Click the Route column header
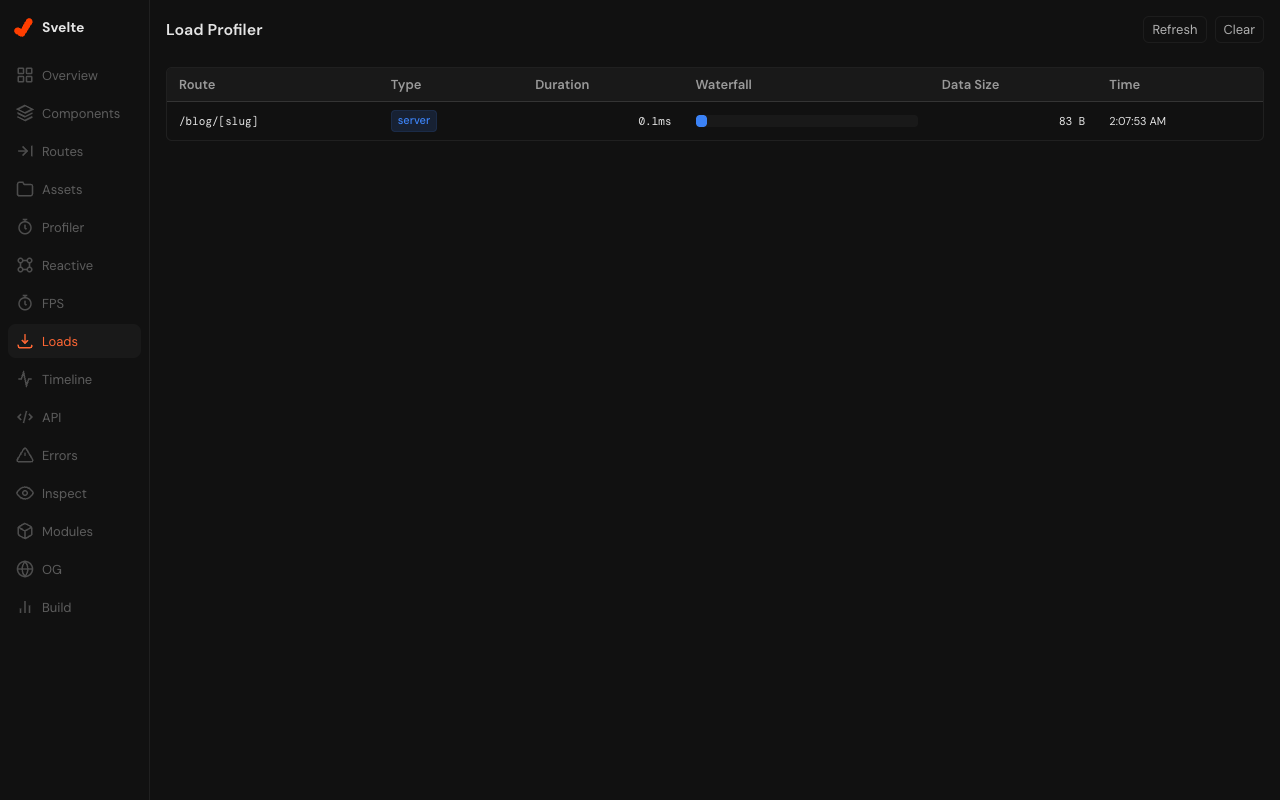 tap(197, 85)
